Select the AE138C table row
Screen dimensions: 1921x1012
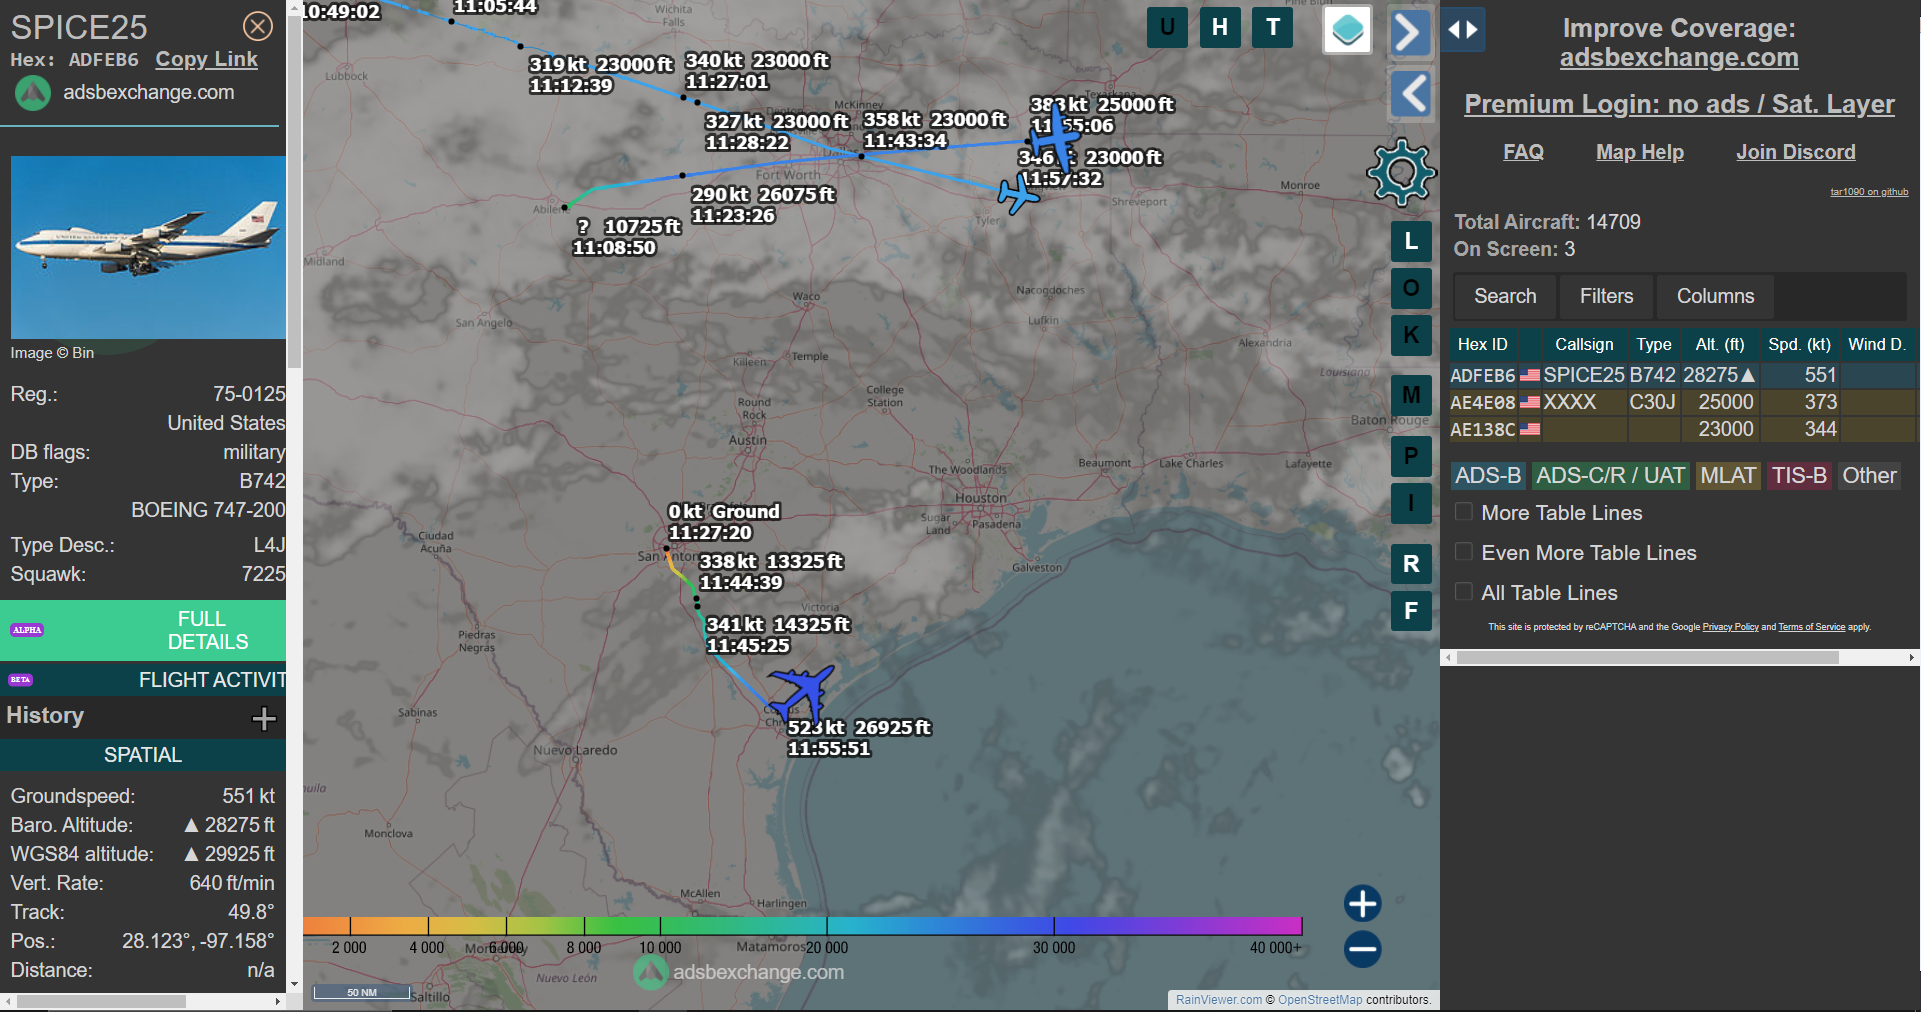[x=1682, y=429]
